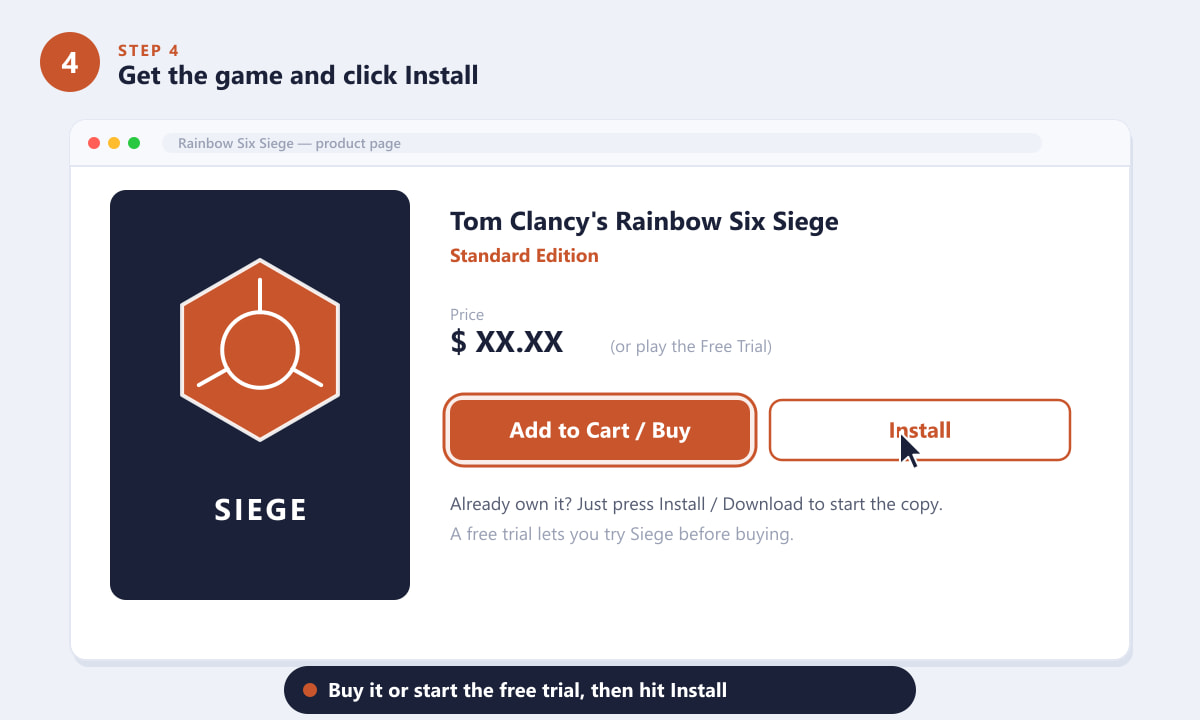The height and width of the screenshot is (720, 1200).
Task: Click the 'Already own it?' hint text
Action: pyautogui.click(x=696, y=504)
